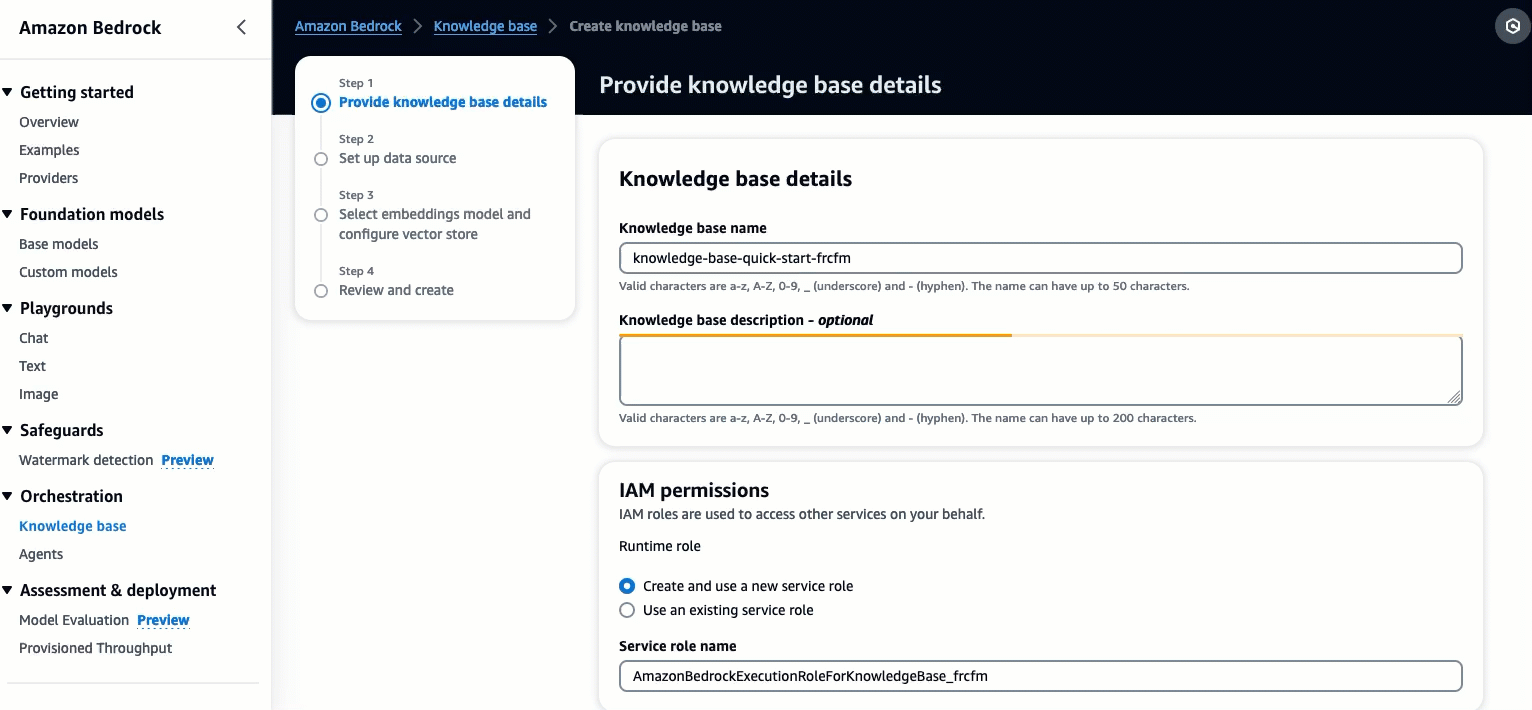
Task: Click the description text area resize handle
Action: 1454,396
